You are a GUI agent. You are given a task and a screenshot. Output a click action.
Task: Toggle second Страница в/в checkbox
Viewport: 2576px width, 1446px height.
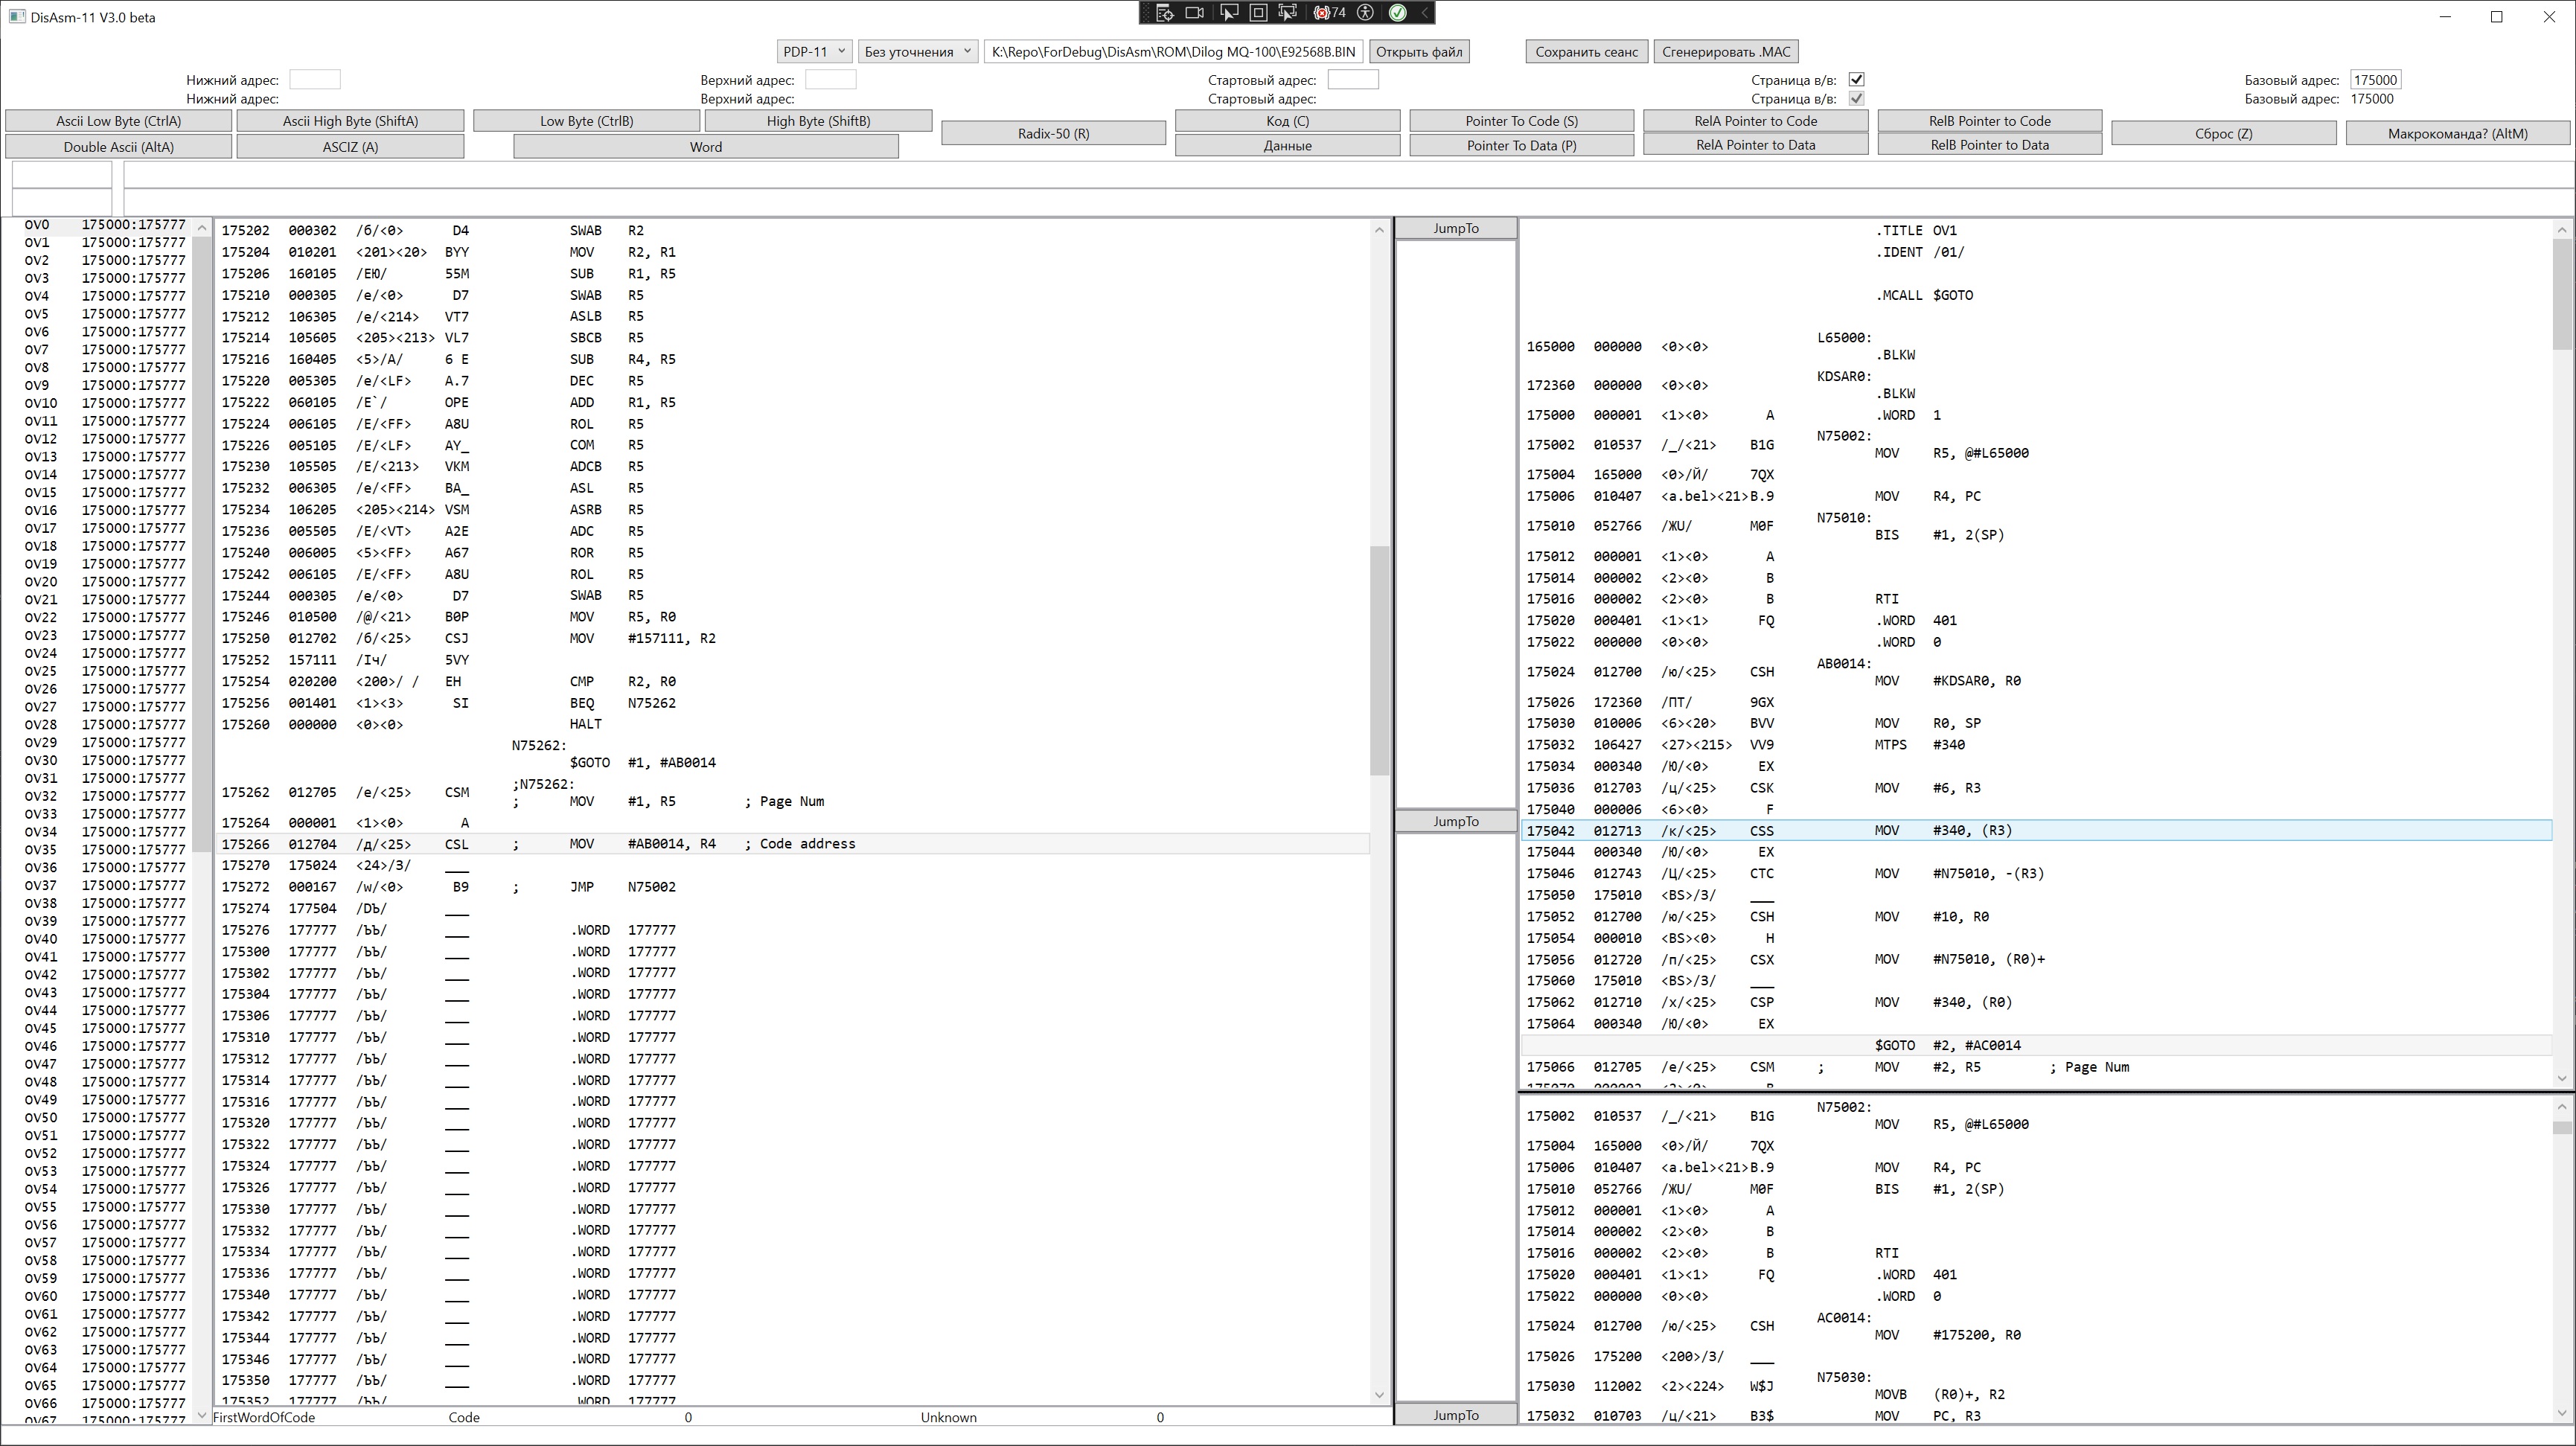(x=1856, y=99)
